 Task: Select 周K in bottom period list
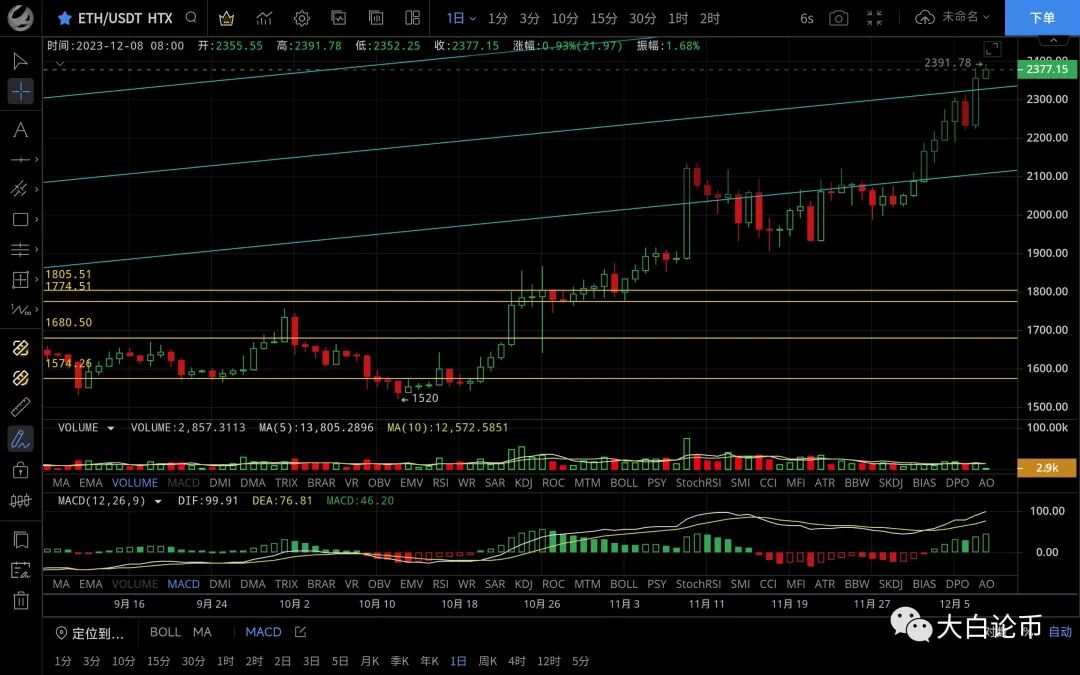(x=488, y=661)
